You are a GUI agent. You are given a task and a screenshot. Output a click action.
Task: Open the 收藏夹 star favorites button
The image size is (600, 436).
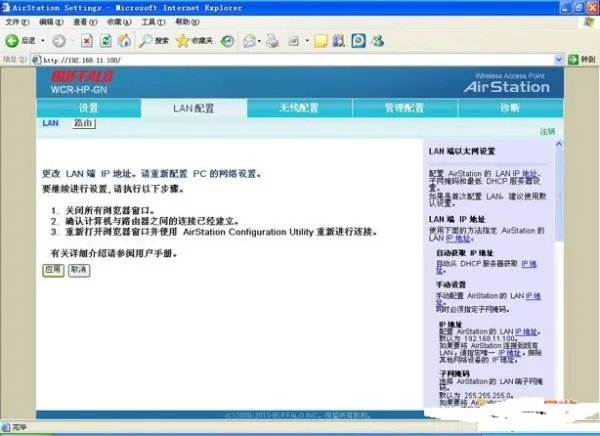[x=194, y=41]
